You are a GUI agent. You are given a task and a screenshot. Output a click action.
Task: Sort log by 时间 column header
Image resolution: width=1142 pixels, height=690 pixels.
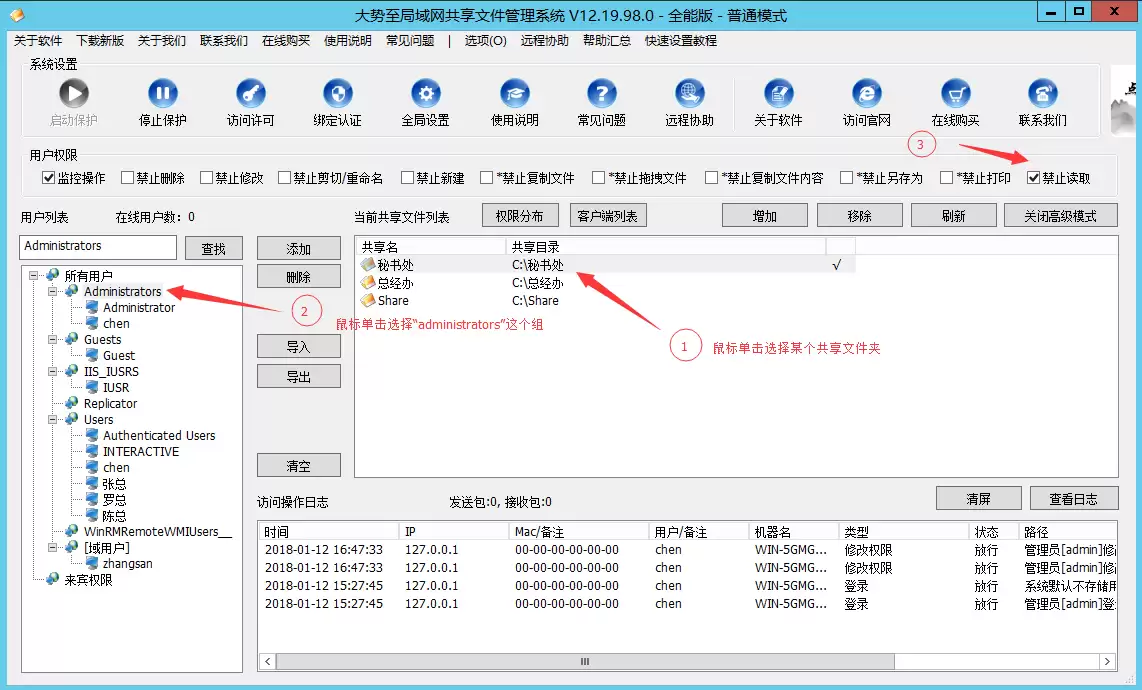328,532
